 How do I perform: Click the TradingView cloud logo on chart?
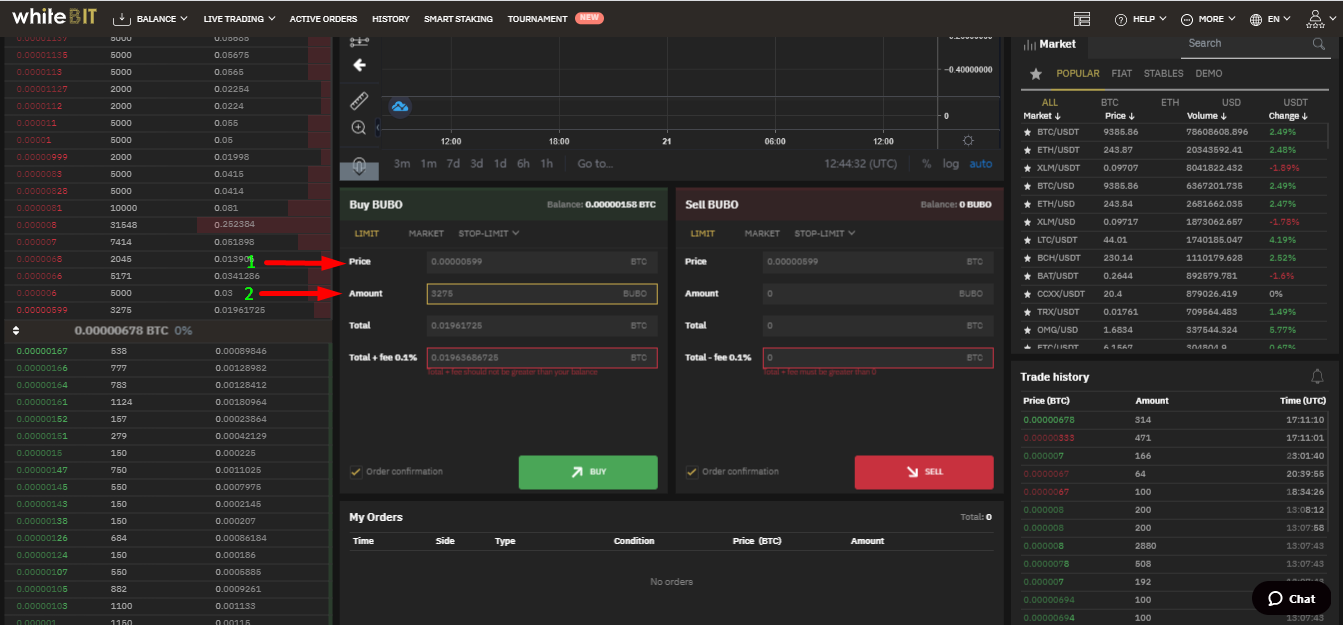[x=400, y=106]
